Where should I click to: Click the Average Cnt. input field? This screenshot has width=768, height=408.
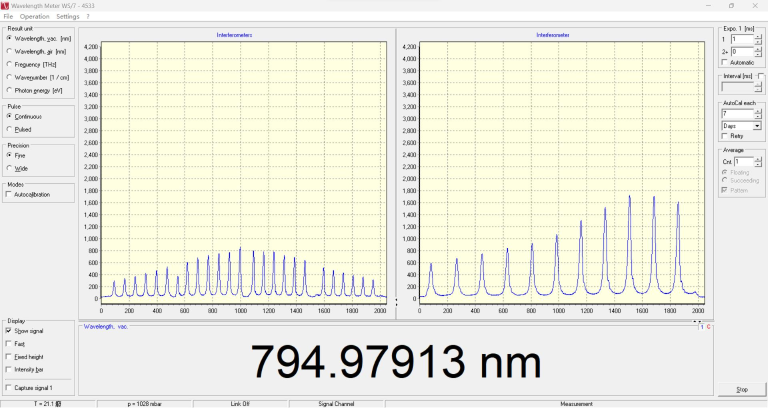click(744, 162)
